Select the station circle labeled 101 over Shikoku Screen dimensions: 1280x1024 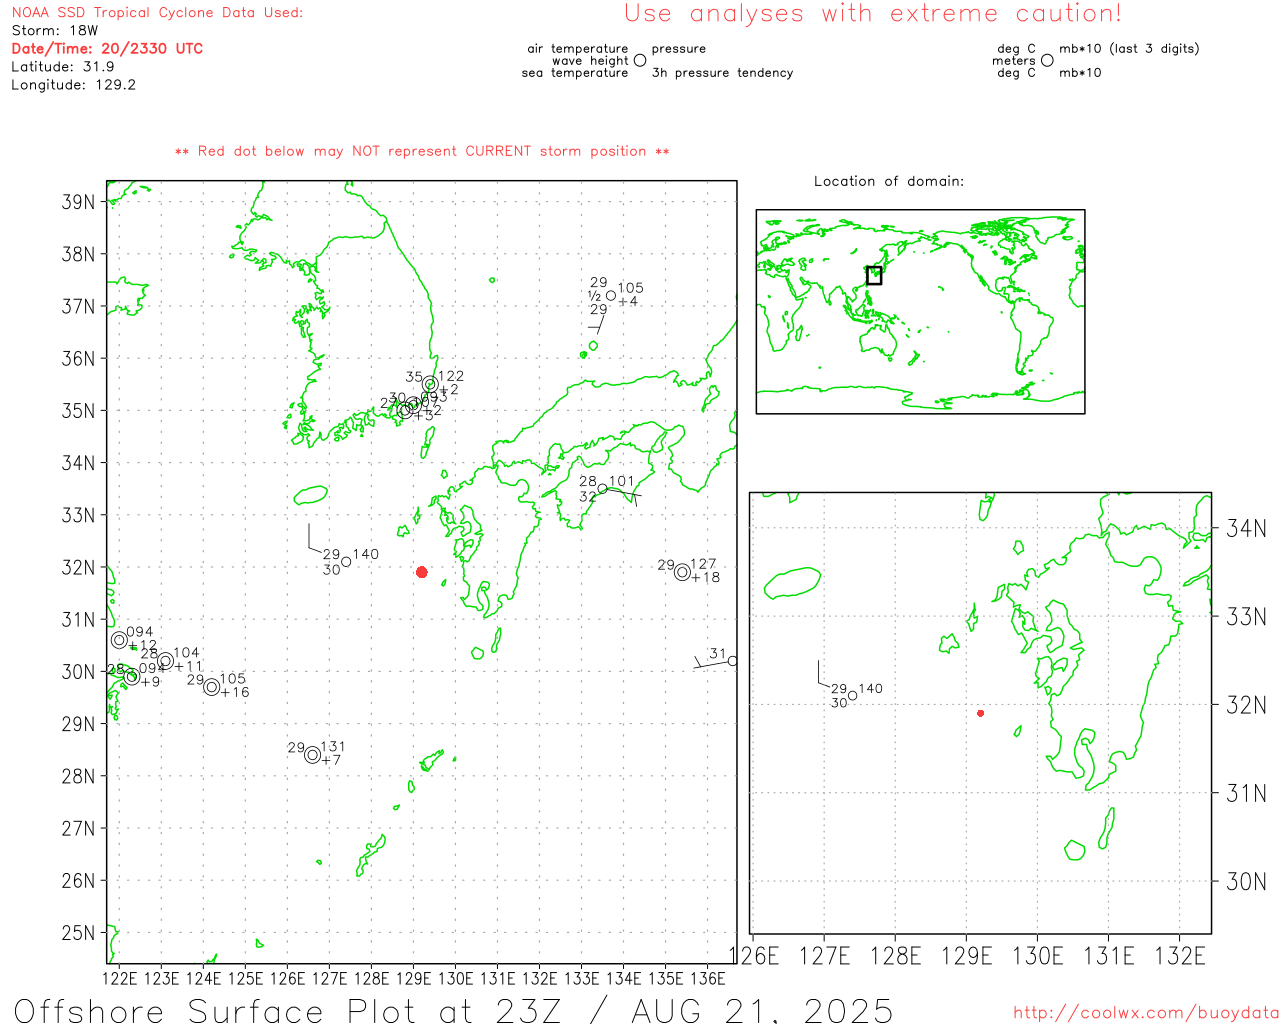point(602,489)
